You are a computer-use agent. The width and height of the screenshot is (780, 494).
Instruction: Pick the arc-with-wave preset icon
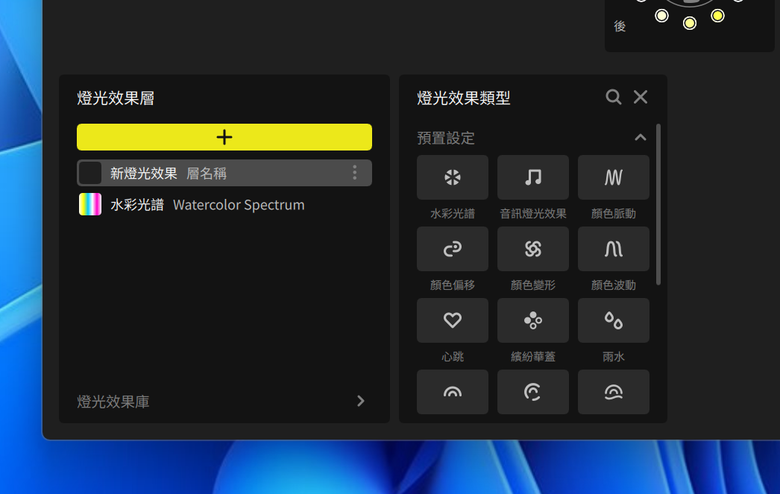613,392
